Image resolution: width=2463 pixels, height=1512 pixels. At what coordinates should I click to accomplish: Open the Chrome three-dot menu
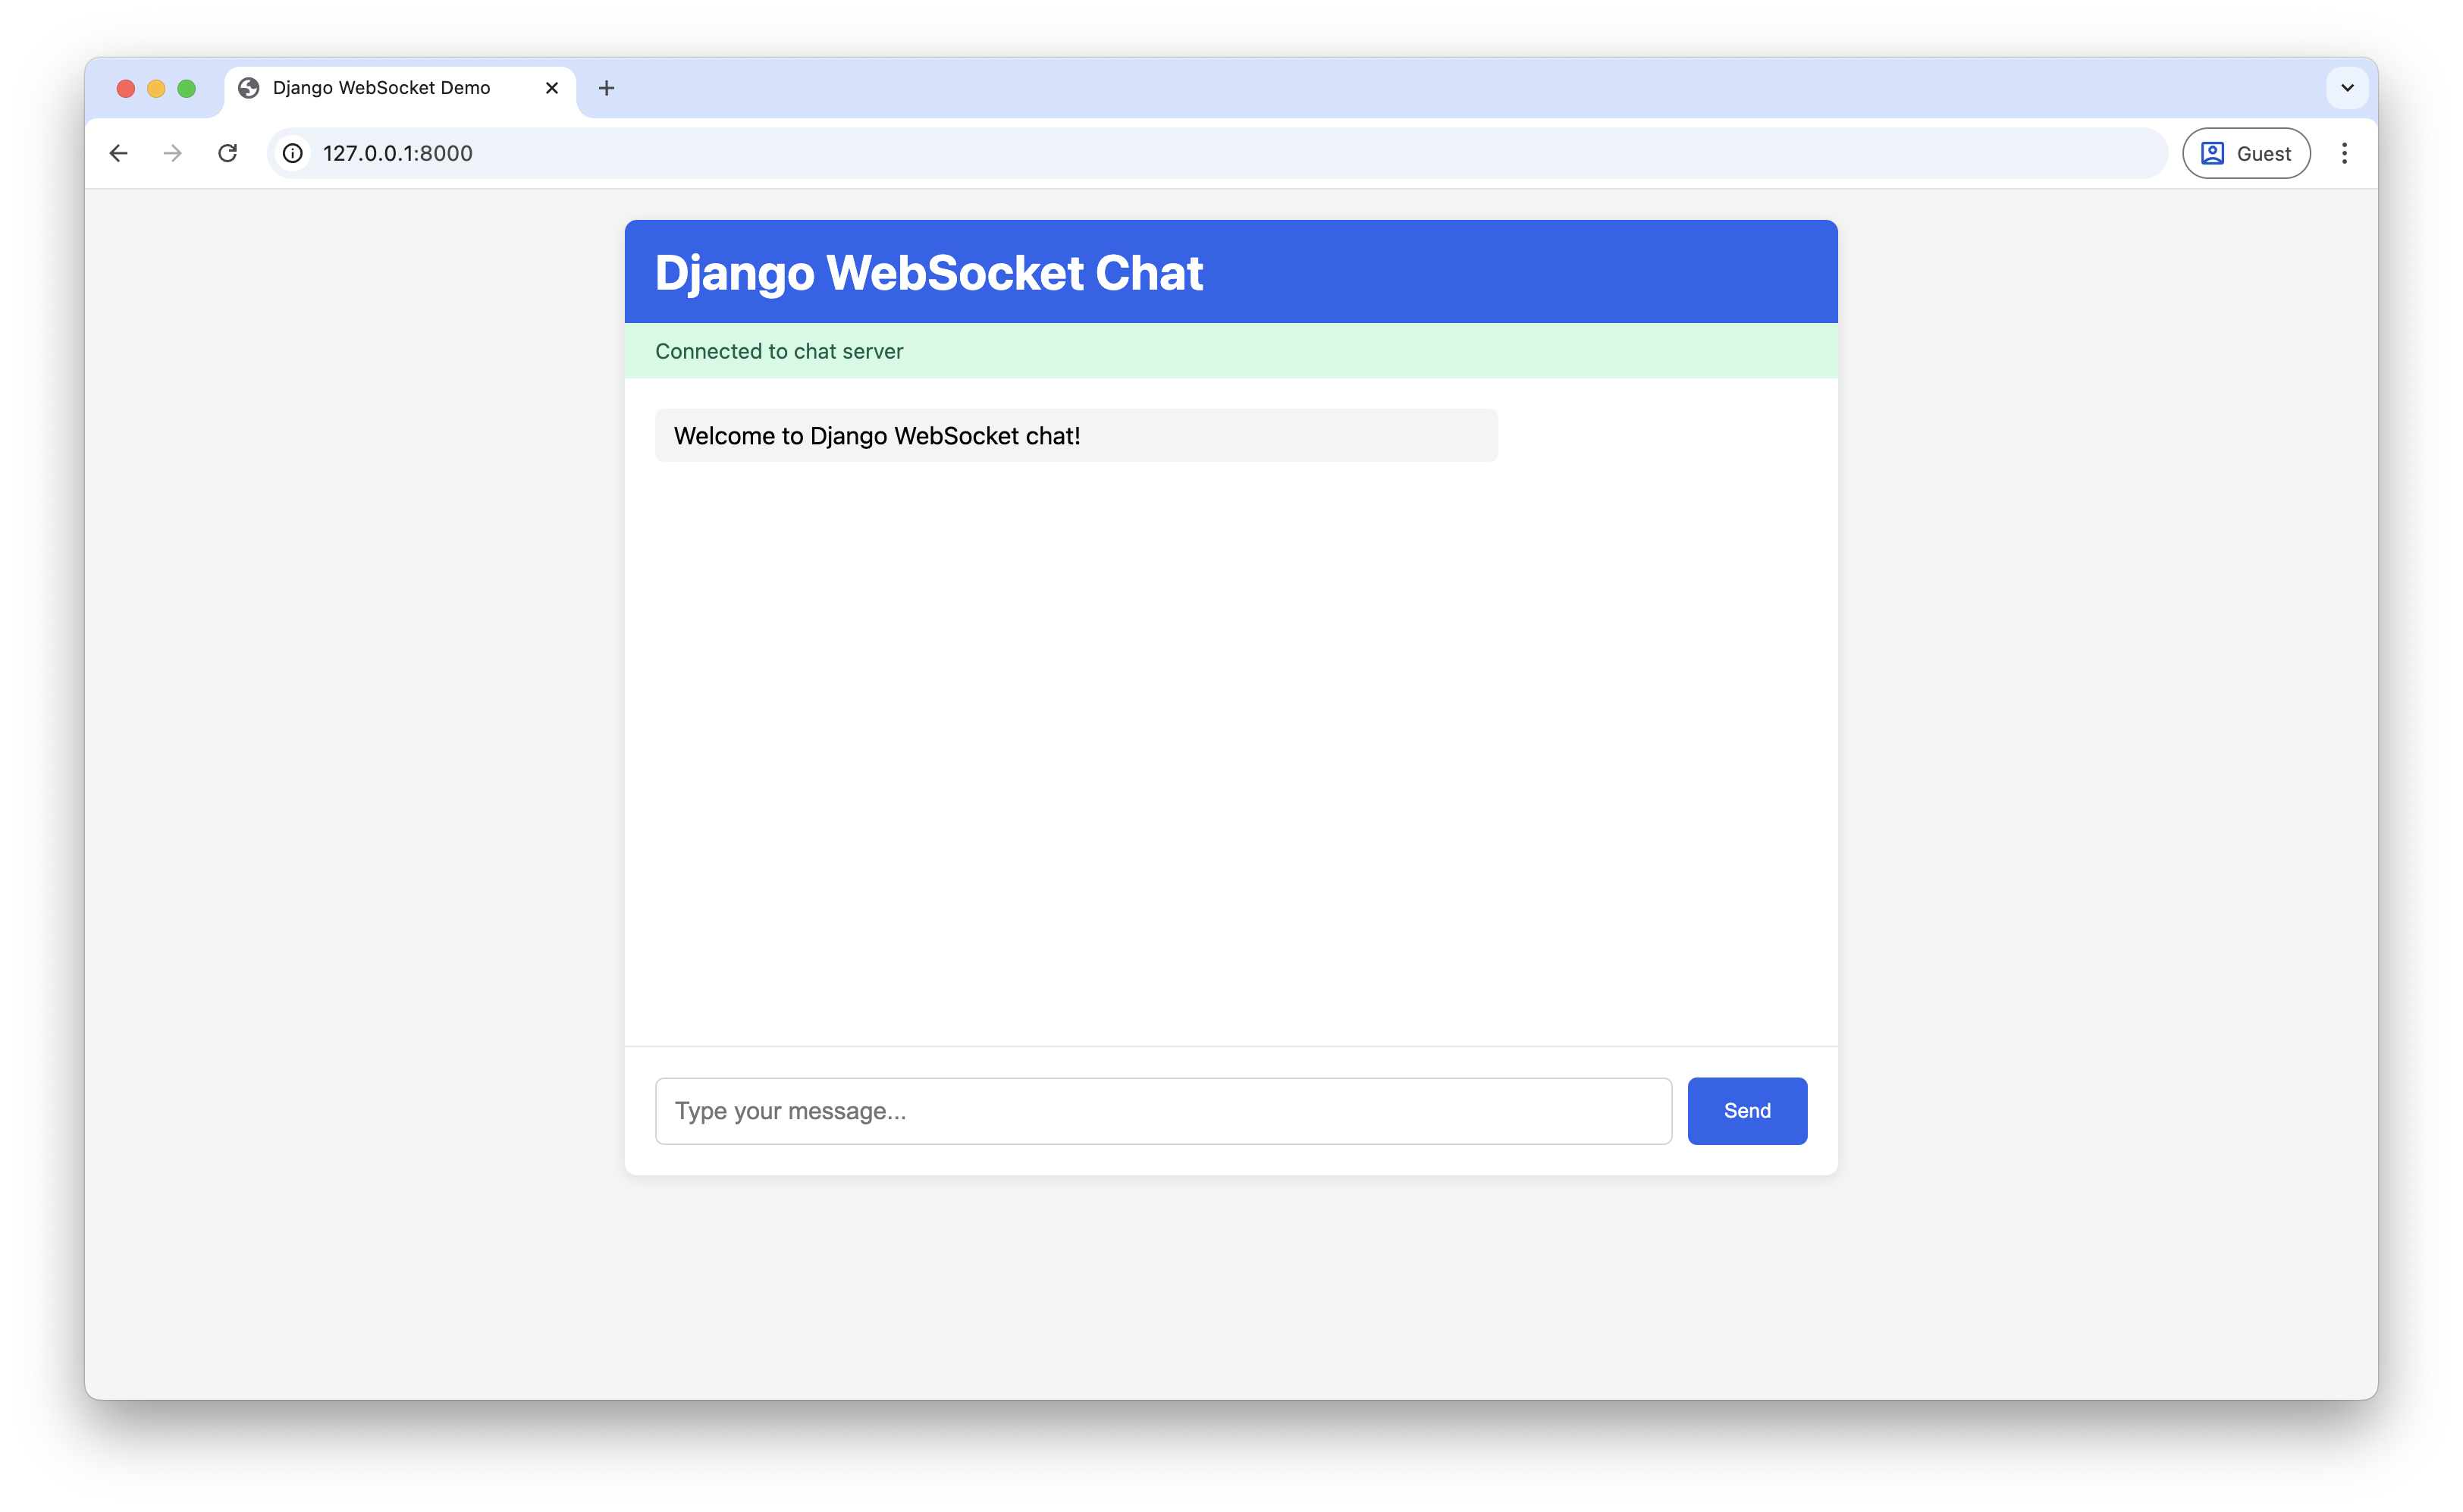(x=2344, y=153)
